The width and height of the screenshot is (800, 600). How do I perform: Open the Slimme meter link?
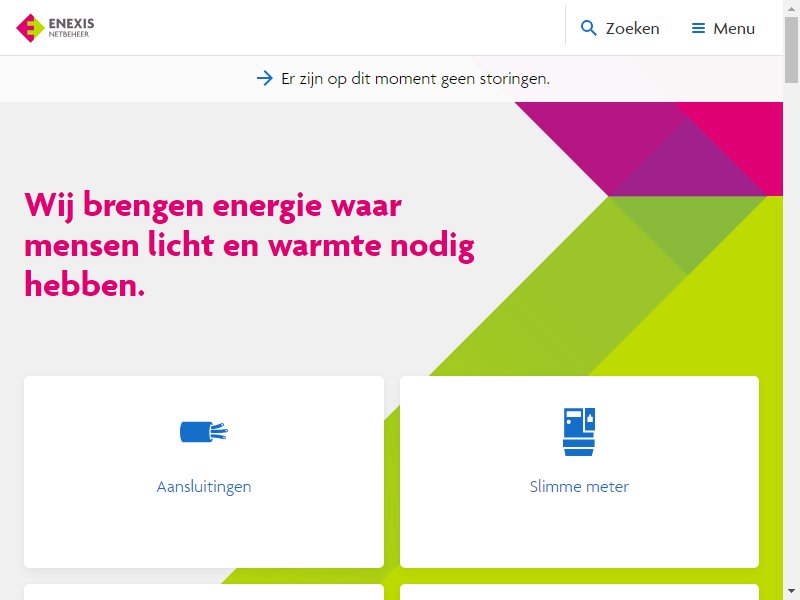point(579,487)
